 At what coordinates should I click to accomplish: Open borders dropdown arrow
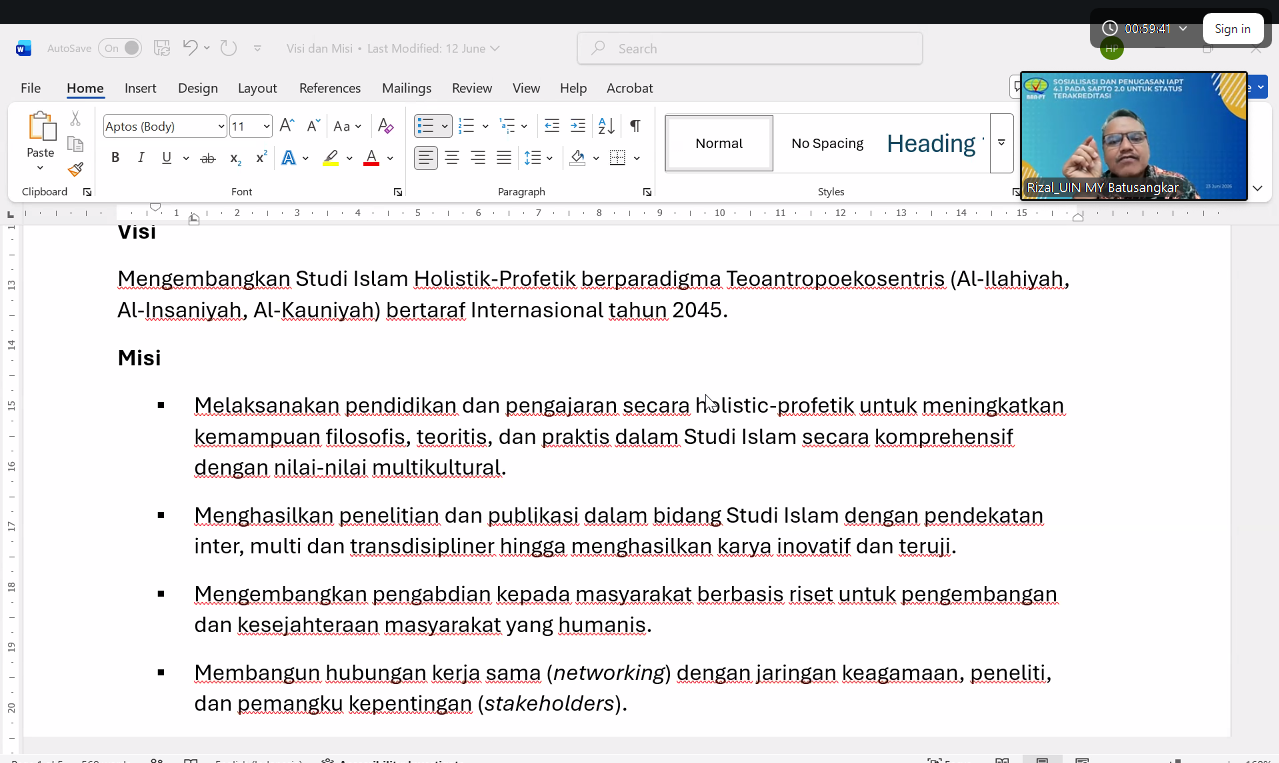point(635,158)
